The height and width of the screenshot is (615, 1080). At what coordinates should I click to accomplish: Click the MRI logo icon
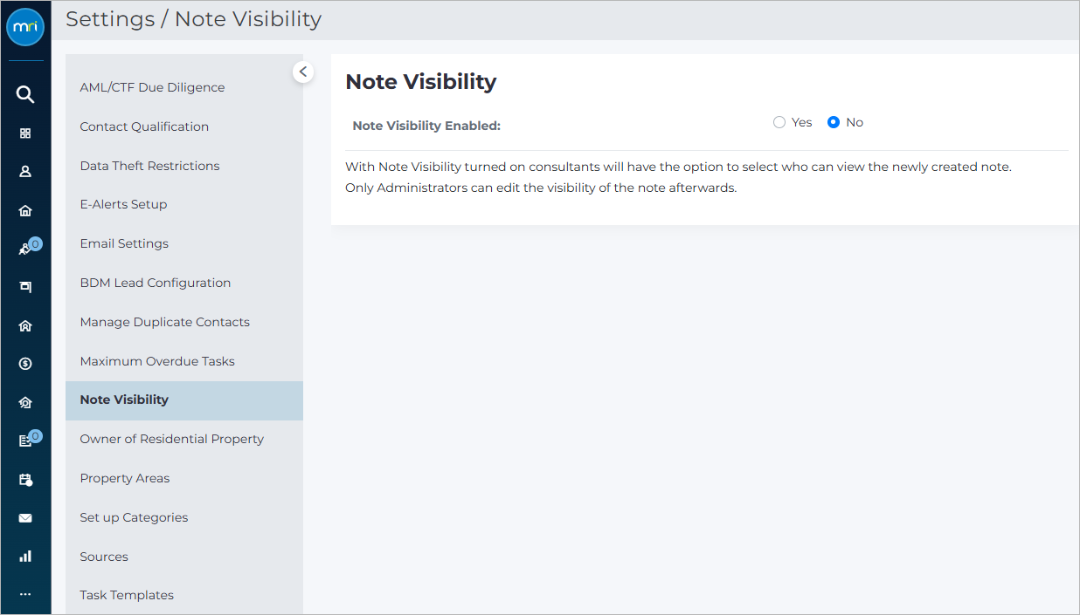click(25, 27)
